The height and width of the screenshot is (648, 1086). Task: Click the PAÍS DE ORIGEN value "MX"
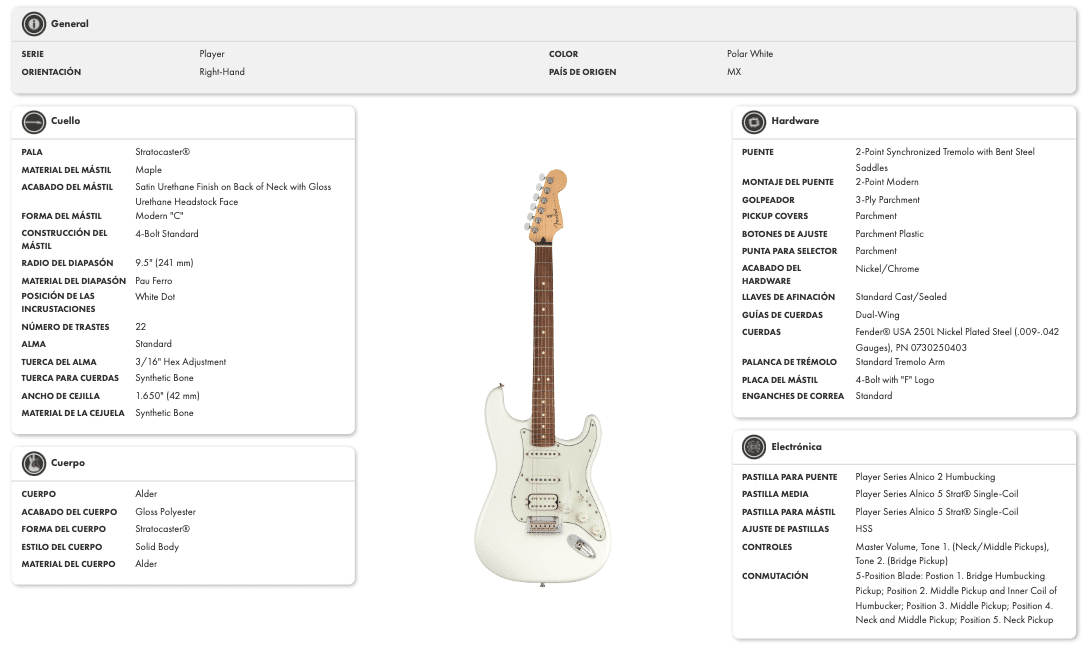point(734,72)
